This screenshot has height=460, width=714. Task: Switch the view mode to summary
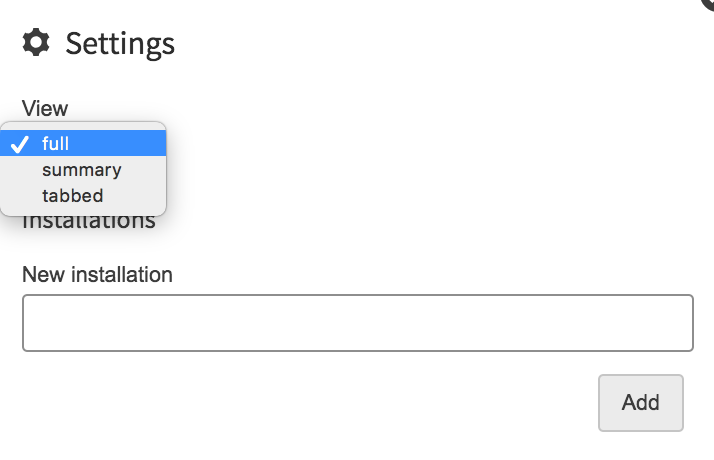tap(83, 170)
